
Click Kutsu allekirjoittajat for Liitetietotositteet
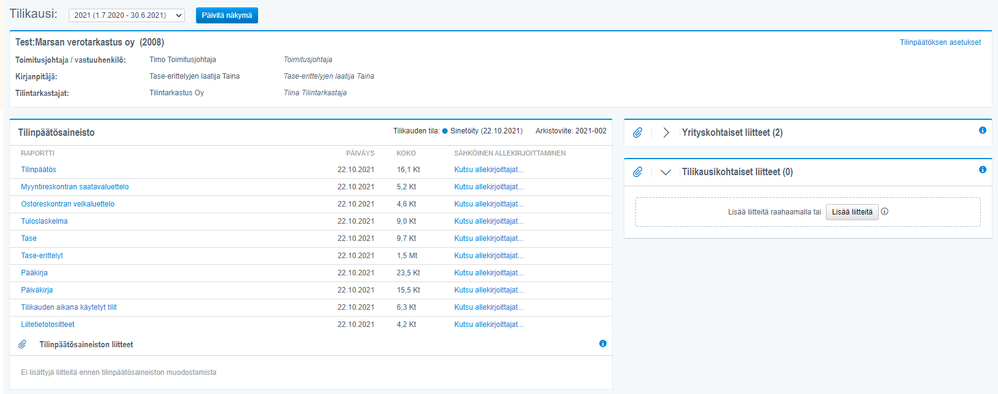pyautogui.click(x=489, y=324)
